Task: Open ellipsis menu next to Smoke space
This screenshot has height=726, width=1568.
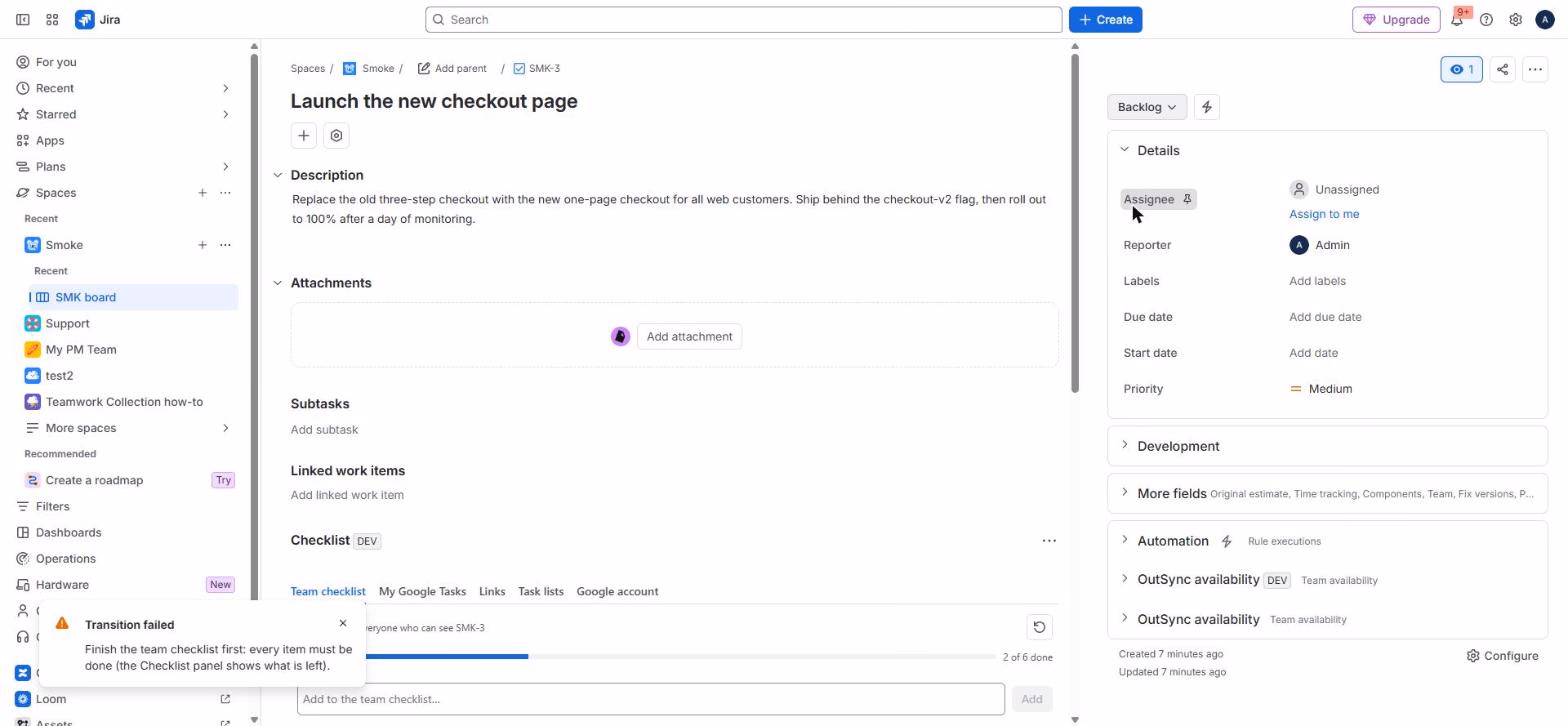Action: tap(225, 245)
